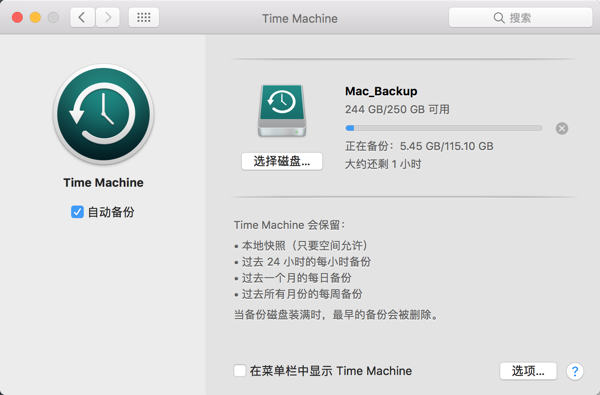Enable 在菜单栏中显示 Time Machine checkbox
Viewport: 600px width, 395px height.
240,371
